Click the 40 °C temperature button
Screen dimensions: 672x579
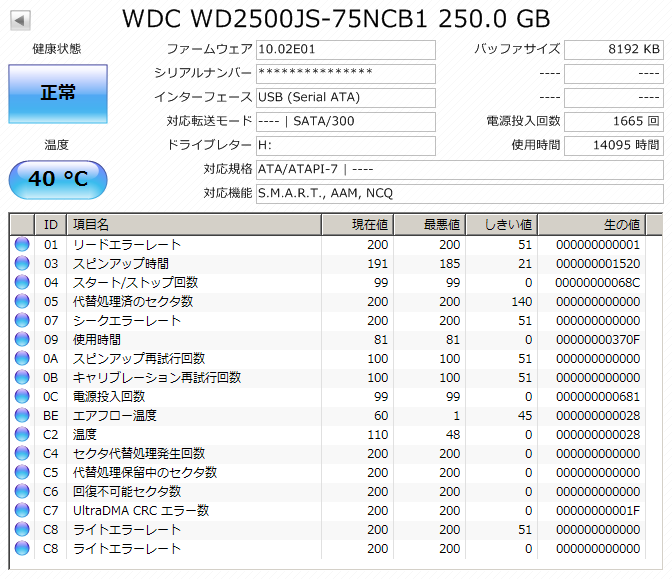point(58,180)
